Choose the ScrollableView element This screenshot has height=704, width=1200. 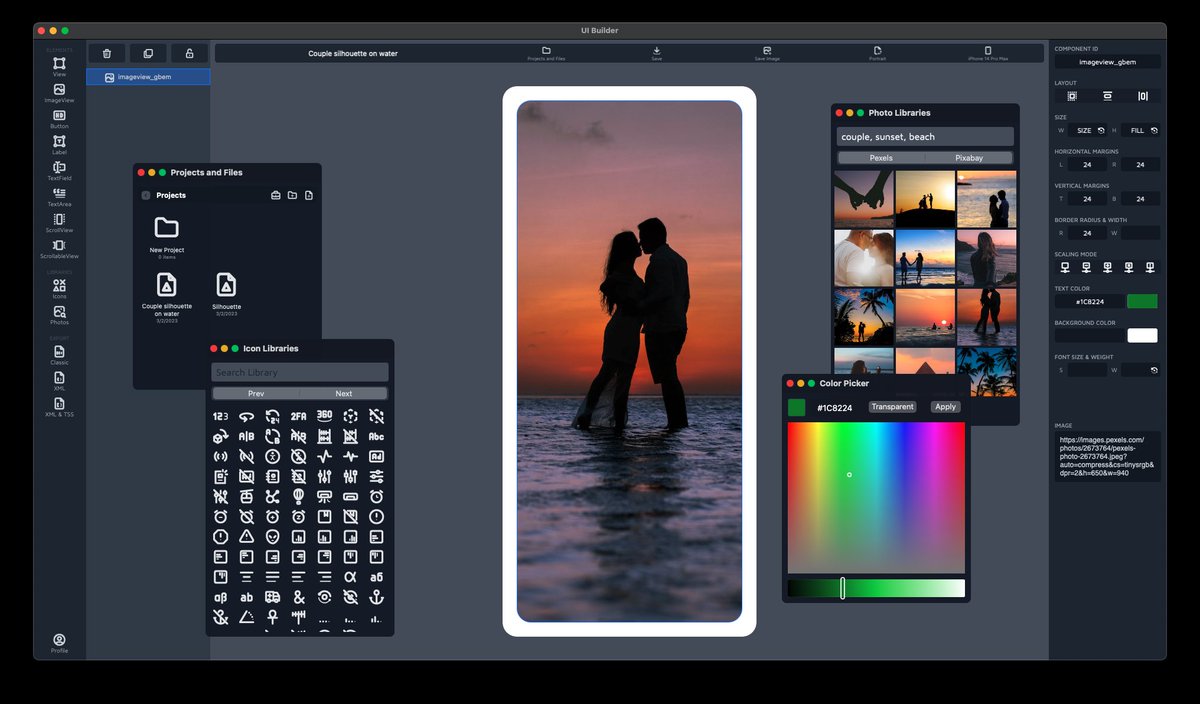click(x=59, y=249)
